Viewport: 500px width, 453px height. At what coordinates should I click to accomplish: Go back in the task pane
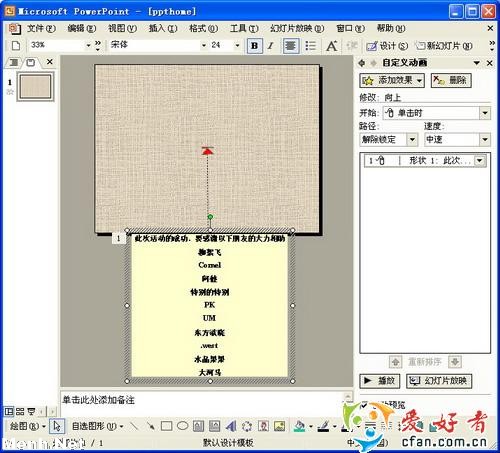(x=362, y=63)
